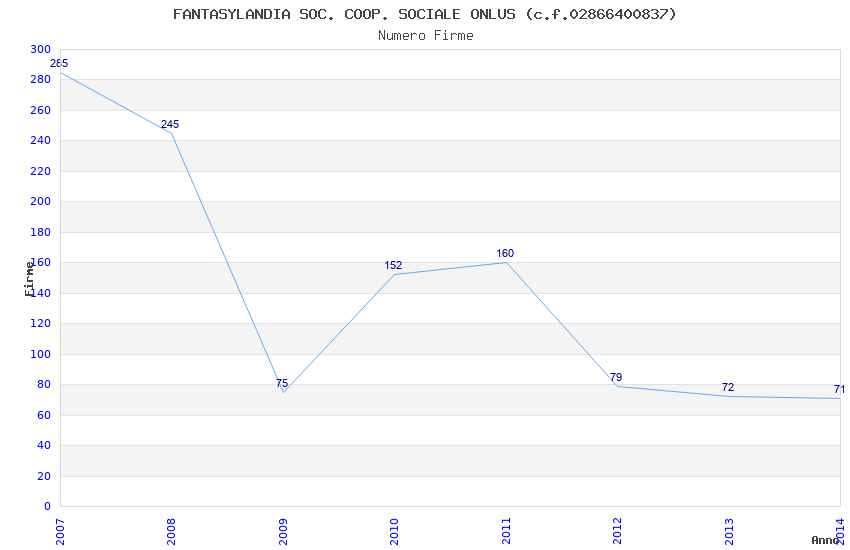Select the data point labeled 75

[282, 384]
